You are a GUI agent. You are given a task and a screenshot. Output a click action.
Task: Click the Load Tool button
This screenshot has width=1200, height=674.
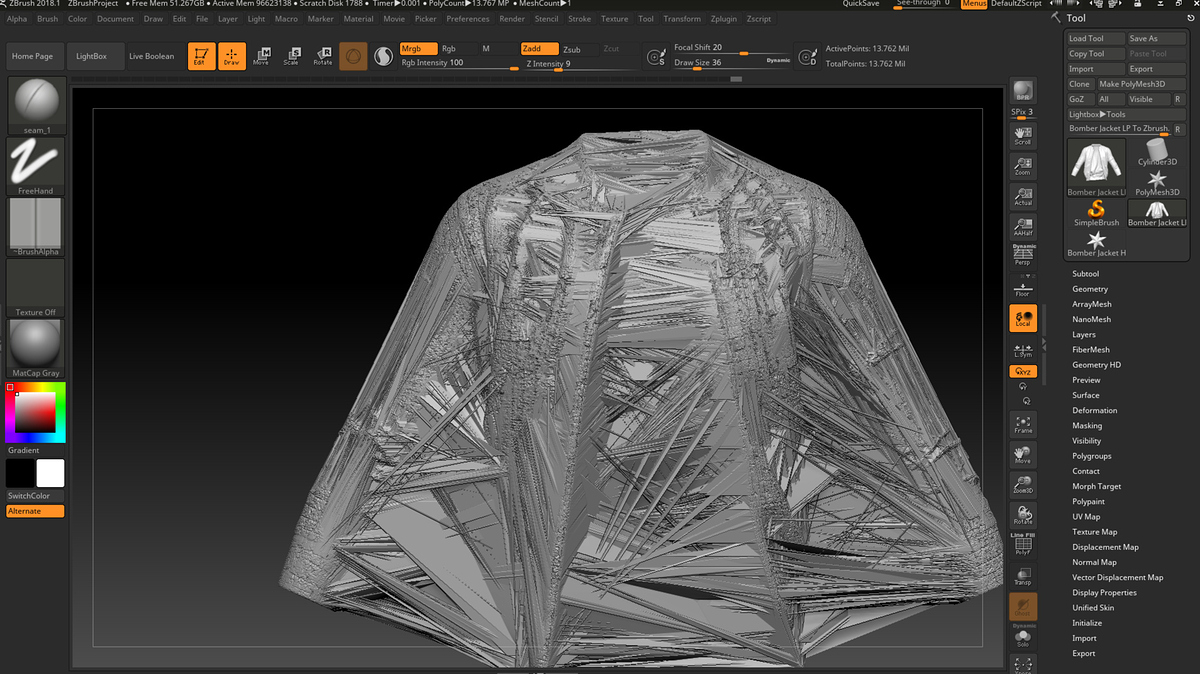tap(1094, 38)
